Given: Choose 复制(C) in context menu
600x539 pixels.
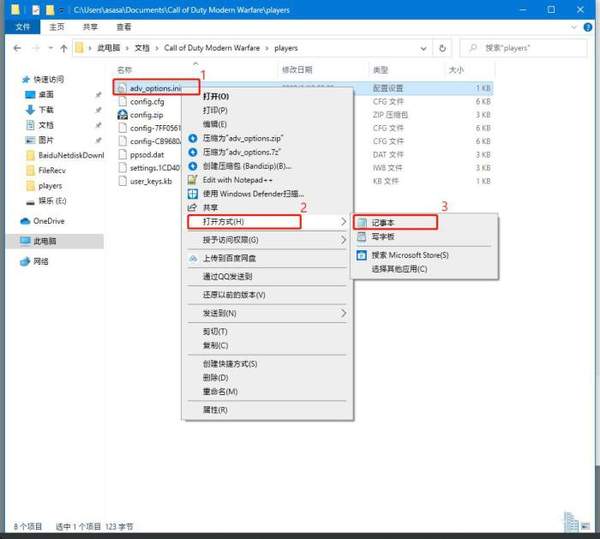Looking at the screenshot, I should pos(267,345).
